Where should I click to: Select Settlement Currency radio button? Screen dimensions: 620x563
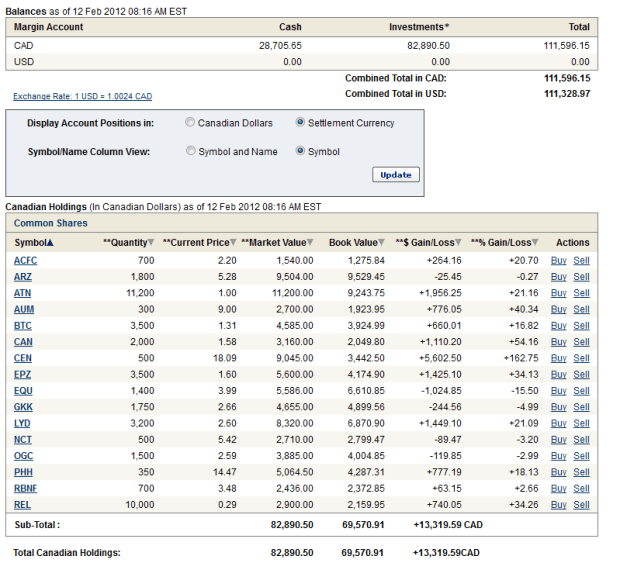click(x=300, y=123)
